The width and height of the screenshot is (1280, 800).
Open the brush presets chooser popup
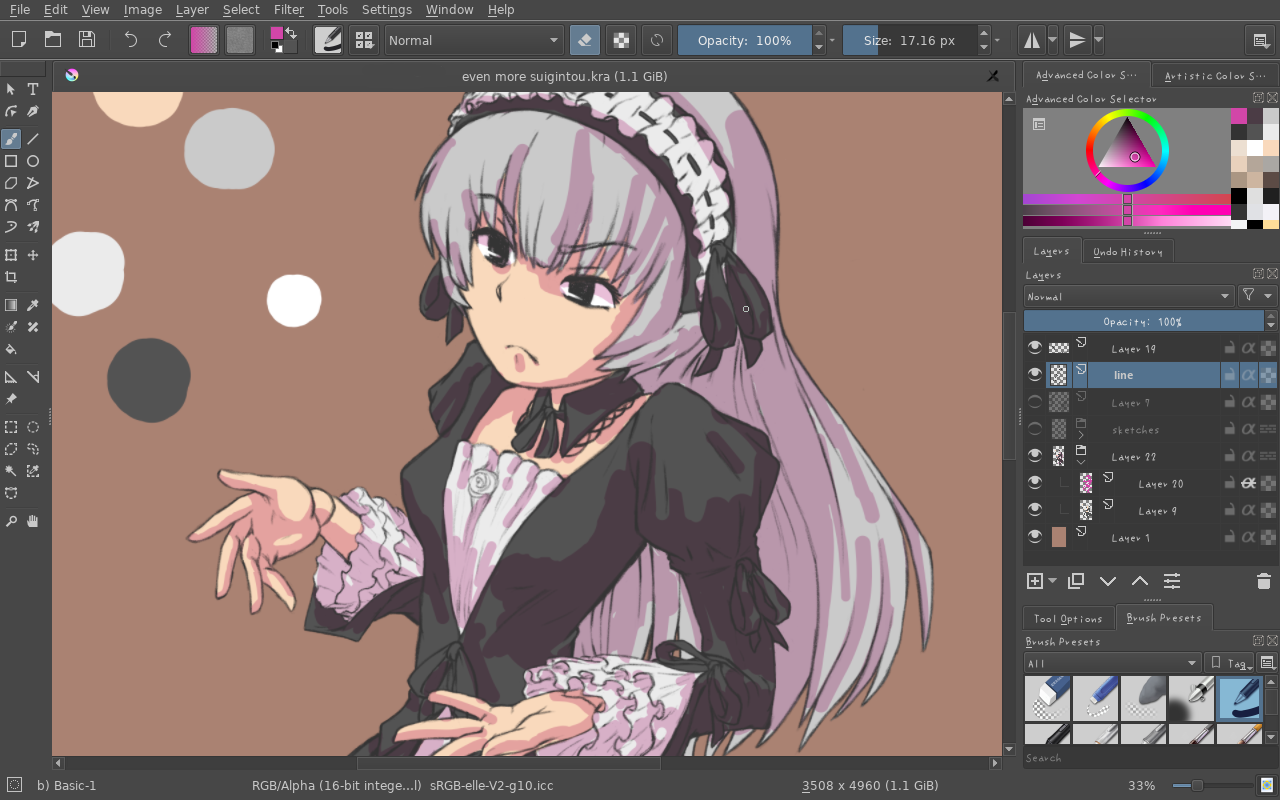click(364, 40)
